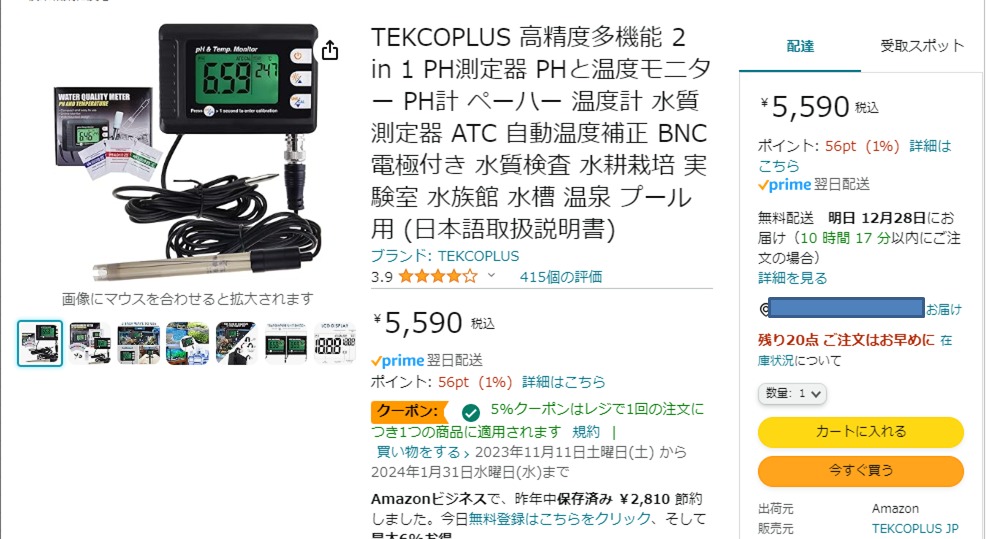Viewport: 987px width, 539px height.
Task: Click the green coupon checkmark icon
Action: 470,412
